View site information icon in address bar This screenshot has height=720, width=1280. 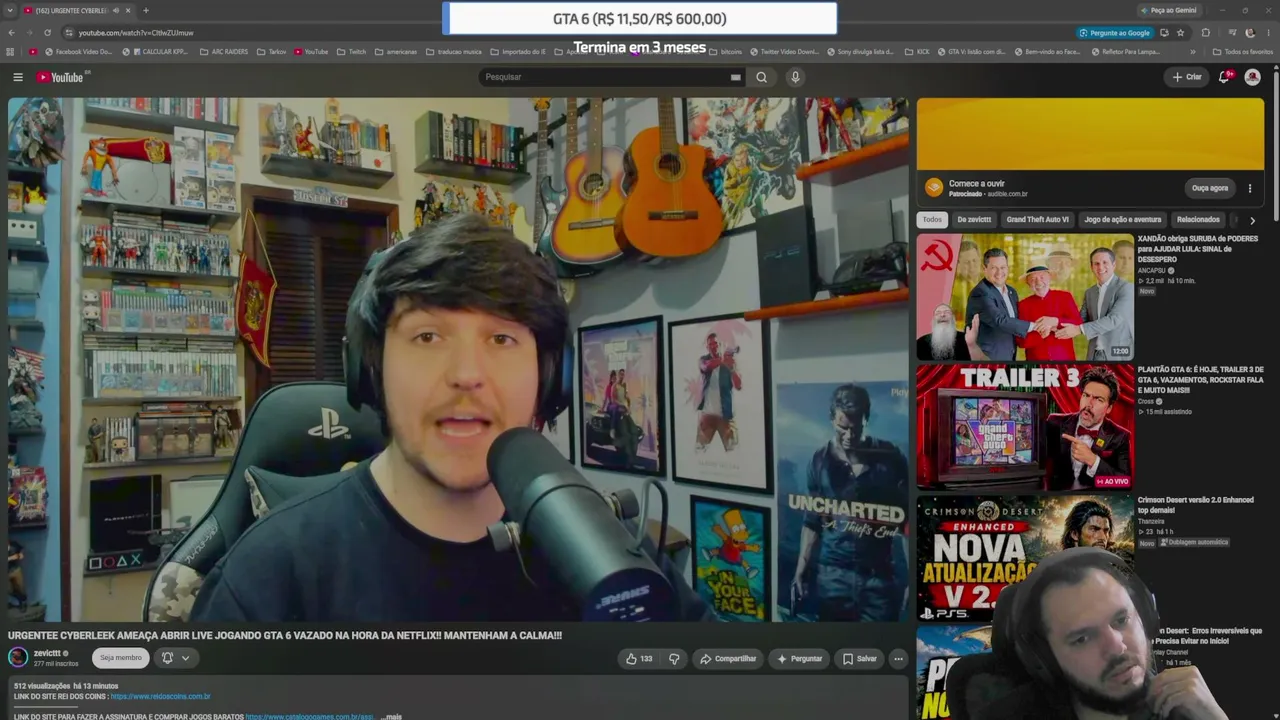coord(69,33)
